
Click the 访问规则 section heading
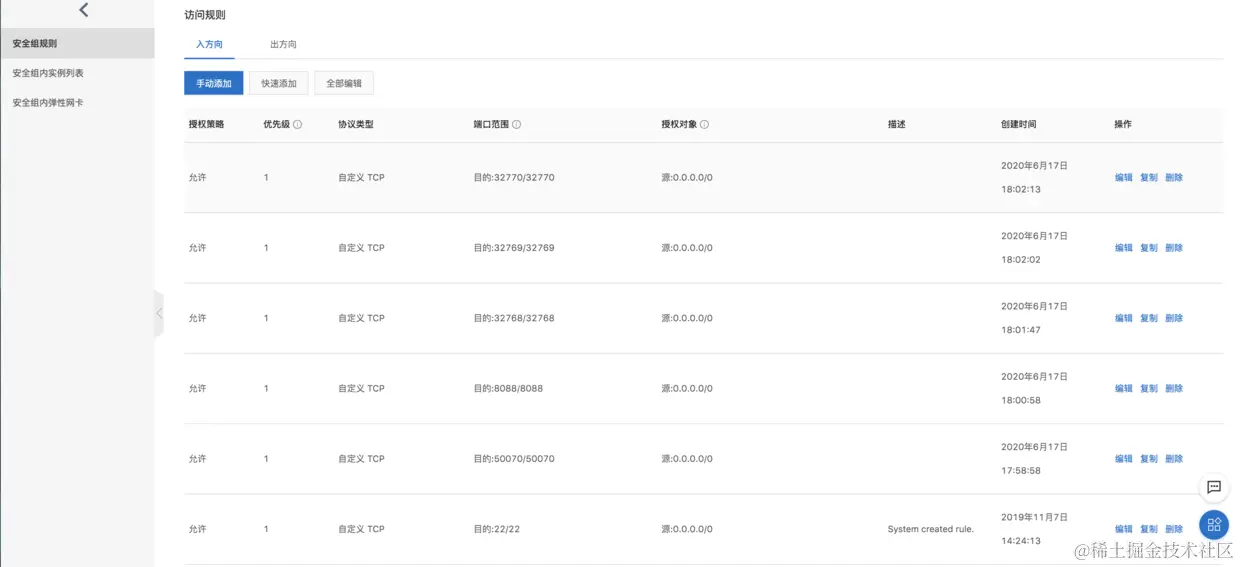[x=205, y=15]
